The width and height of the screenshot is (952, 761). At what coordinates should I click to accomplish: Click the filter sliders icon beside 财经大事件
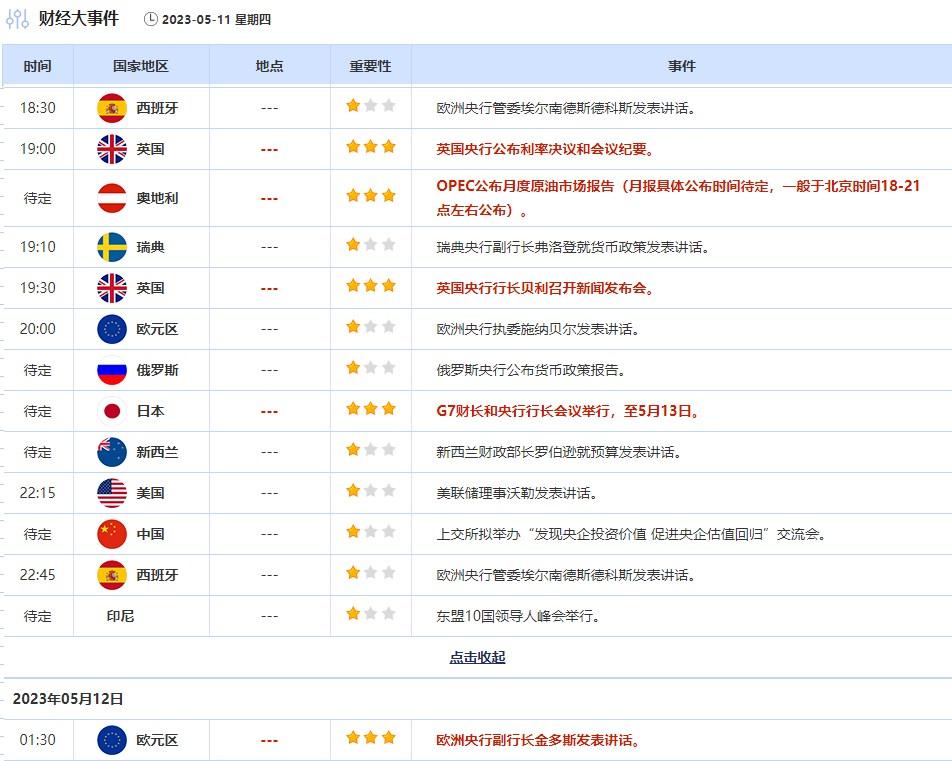(17, 19)
